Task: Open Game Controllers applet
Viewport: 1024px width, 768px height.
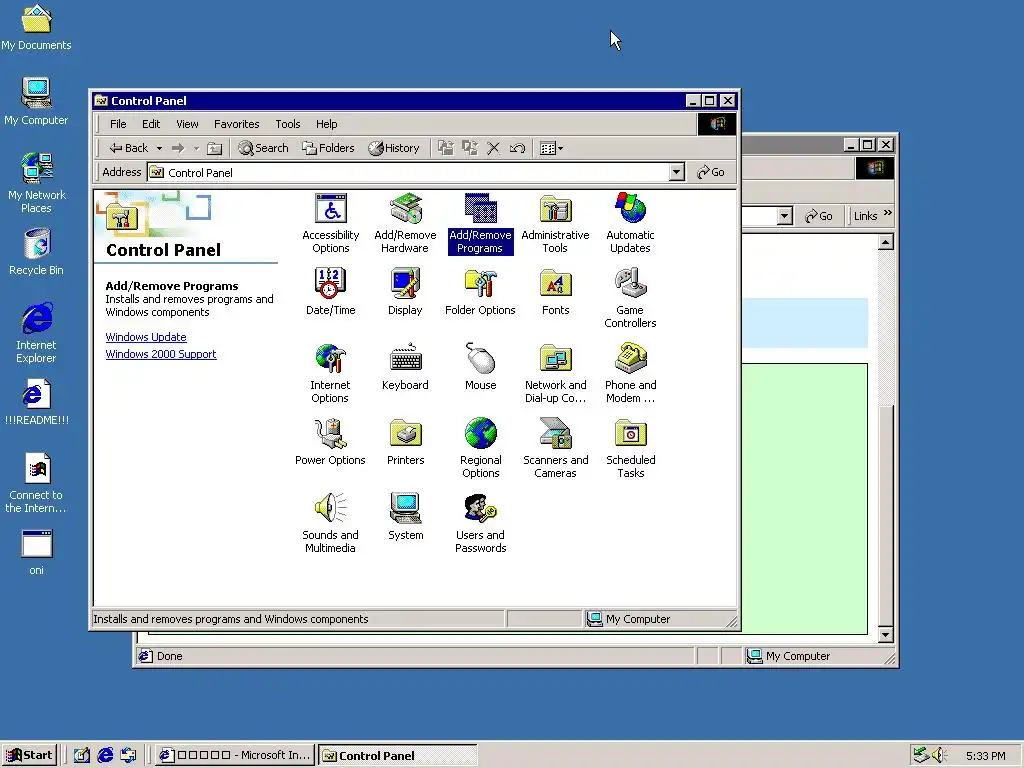Action: click(x=630, y=298)
